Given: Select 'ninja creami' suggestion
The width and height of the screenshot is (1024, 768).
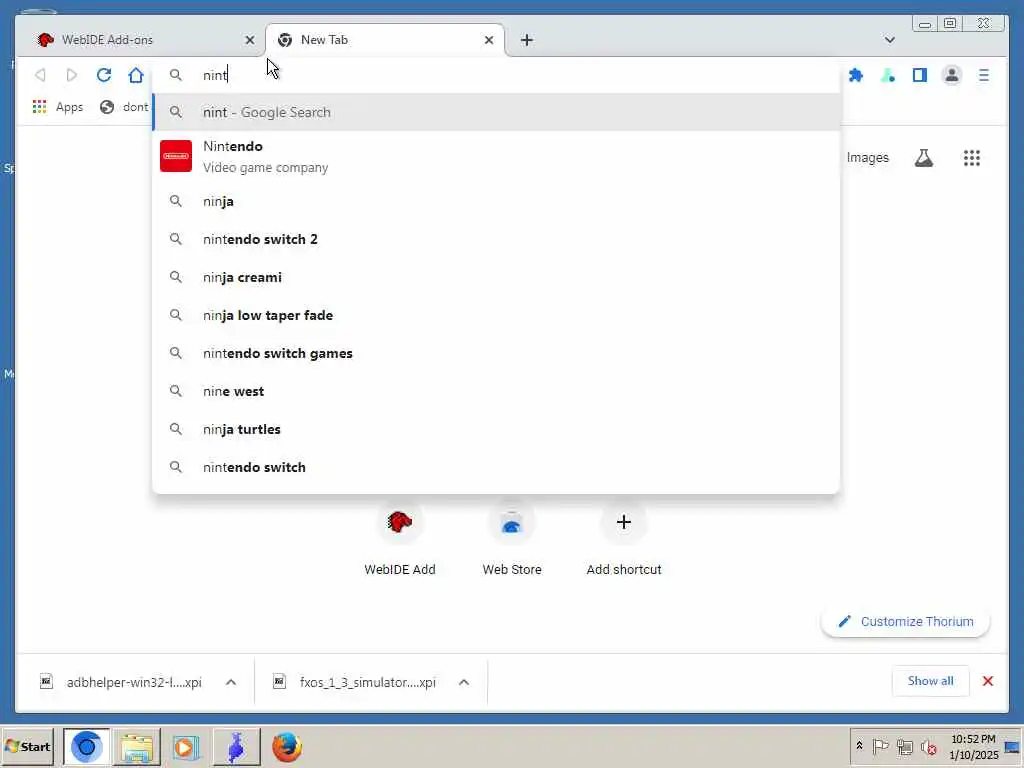Looking at the screenshot, I should pyautogui.click(x=496, y=277).
